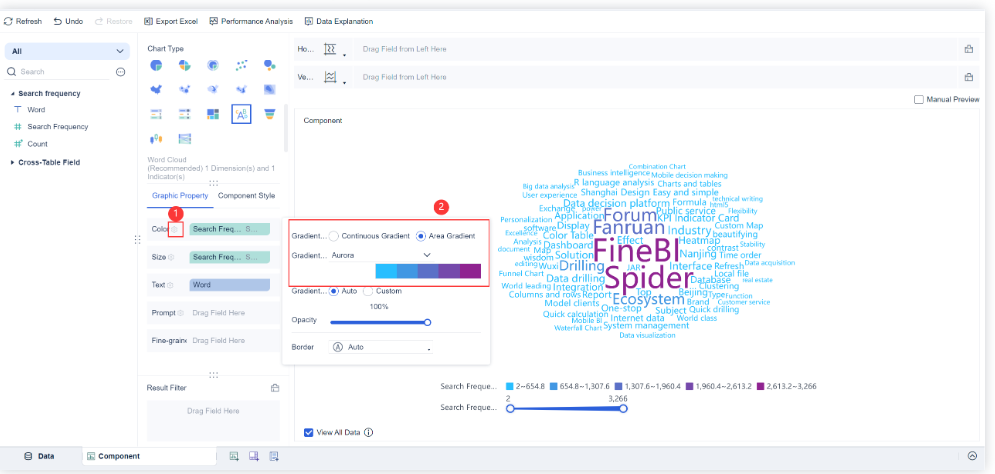Uncheck the View All Data checkbox
This screenshot has width=995, height=474.
(309, 433)
